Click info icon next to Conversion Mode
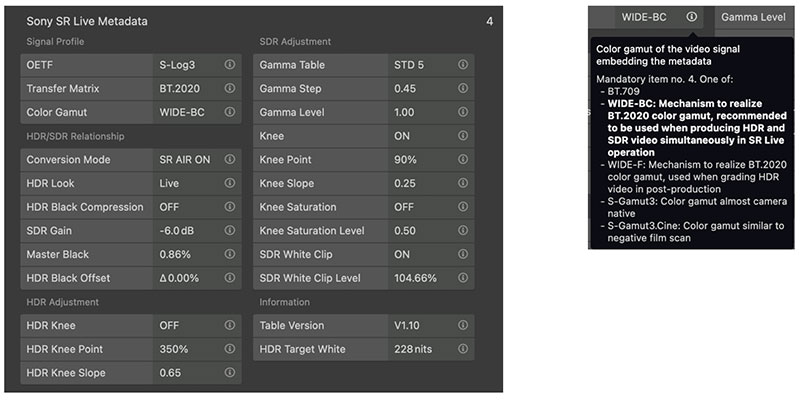Screen dimensions: 800x400 click(x=230, y=159)
